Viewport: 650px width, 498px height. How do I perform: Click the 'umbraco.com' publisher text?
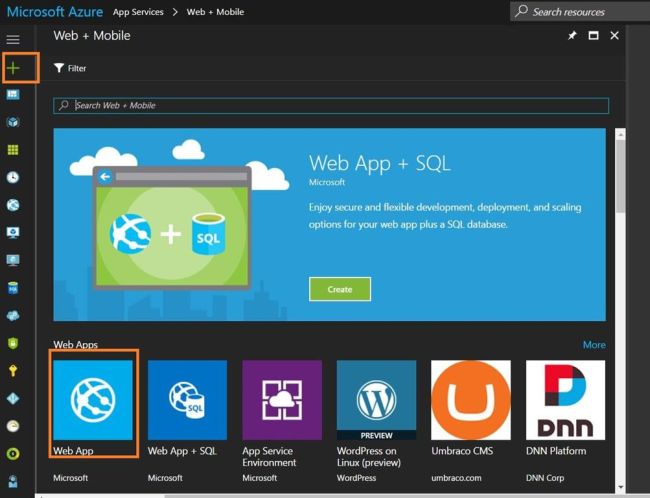pyautogui.click(x=456, y=478)
